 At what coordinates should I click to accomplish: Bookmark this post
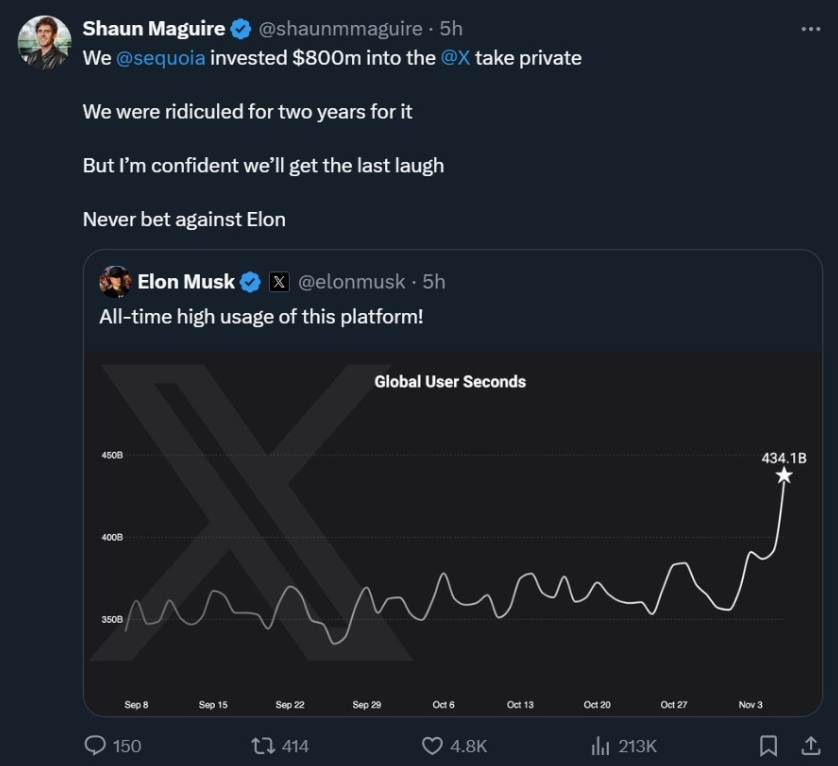[x=769, y=746]
